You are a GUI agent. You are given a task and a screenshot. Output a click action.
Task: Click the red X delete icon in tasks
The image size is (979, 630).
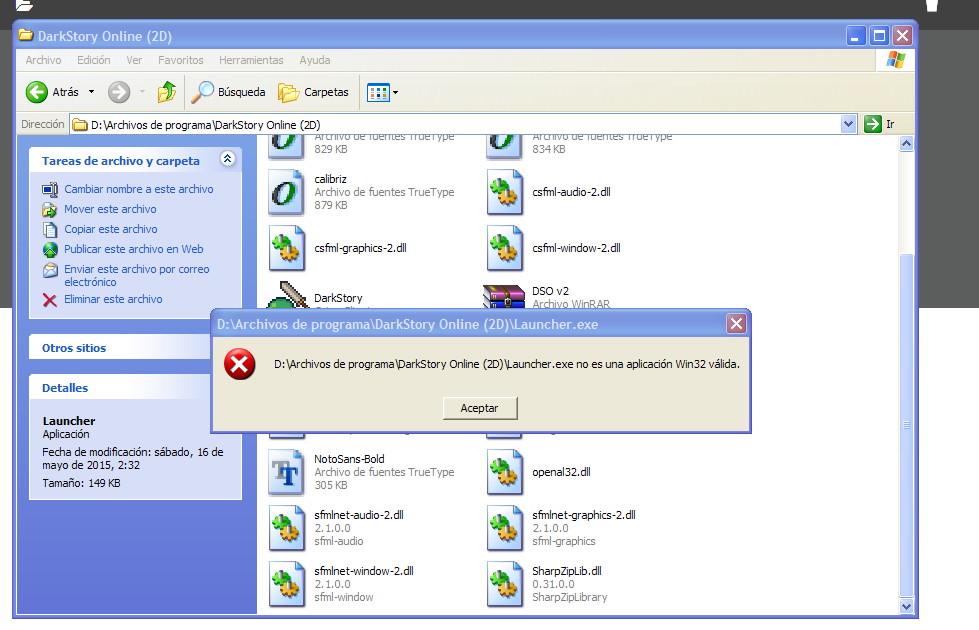pos(50,300)
